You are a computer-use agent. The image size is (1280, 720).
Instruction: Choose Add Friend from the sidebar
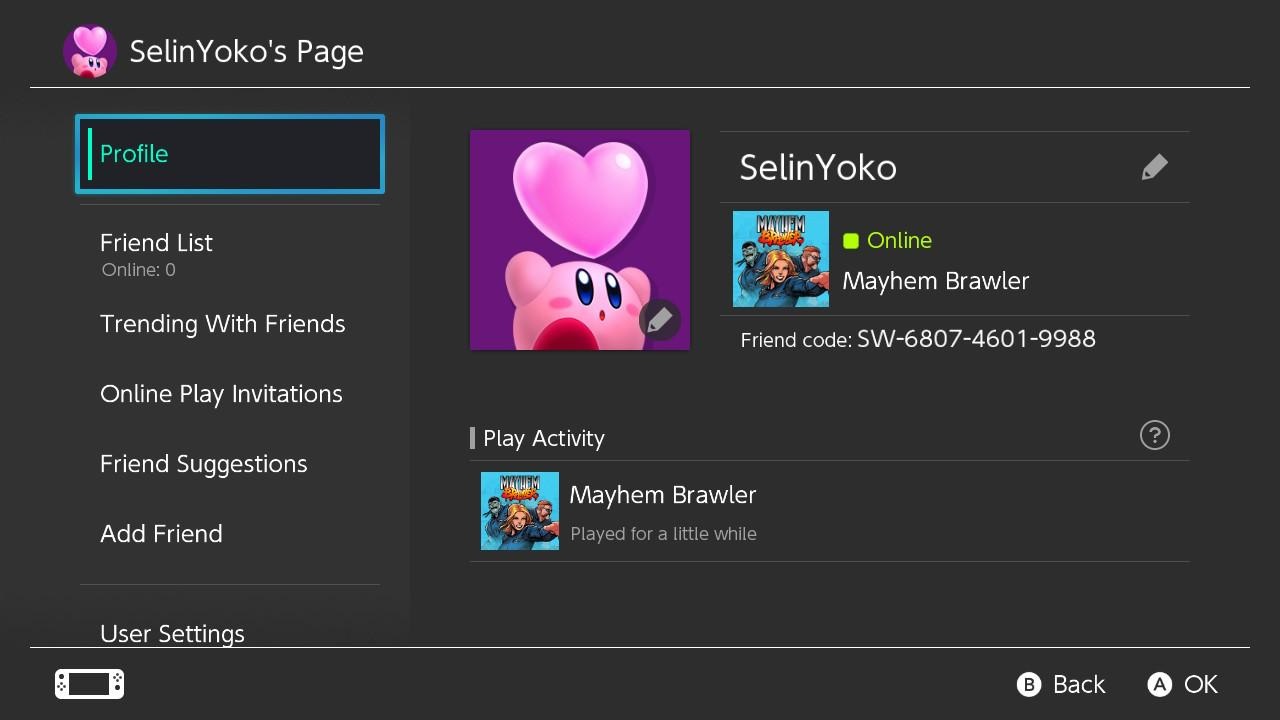pos(230,534)
